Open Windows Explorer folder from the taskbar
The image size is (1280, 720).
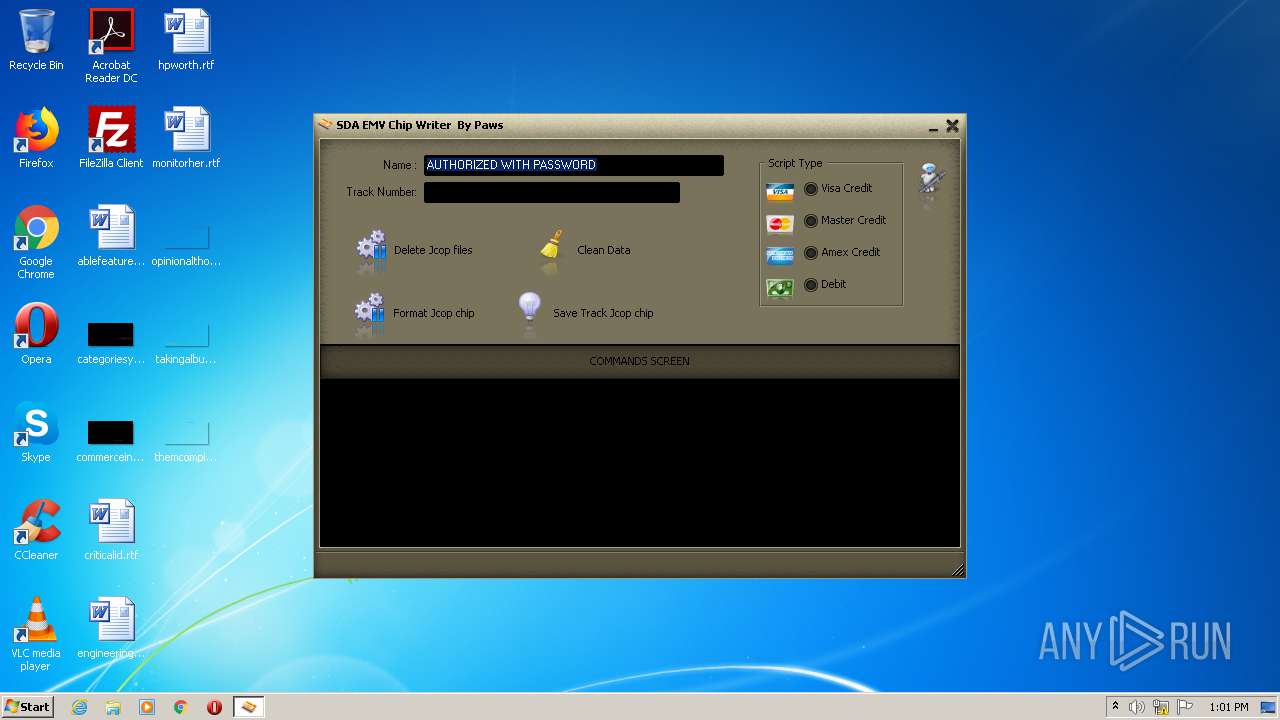tap(113, 707)
